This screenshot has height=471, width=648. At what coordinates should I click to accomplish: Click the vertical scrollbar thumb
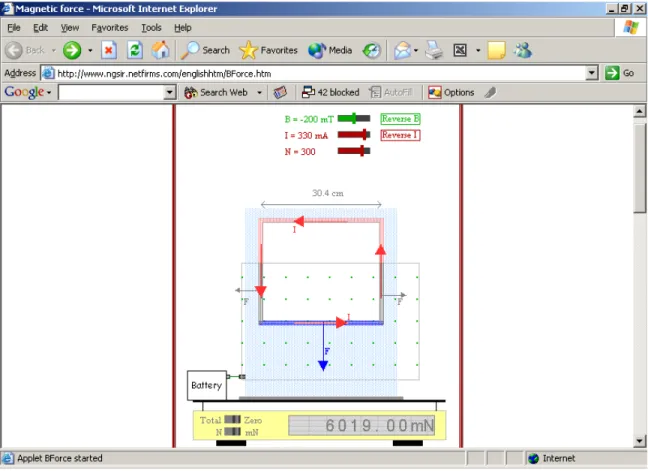(639, 169)
